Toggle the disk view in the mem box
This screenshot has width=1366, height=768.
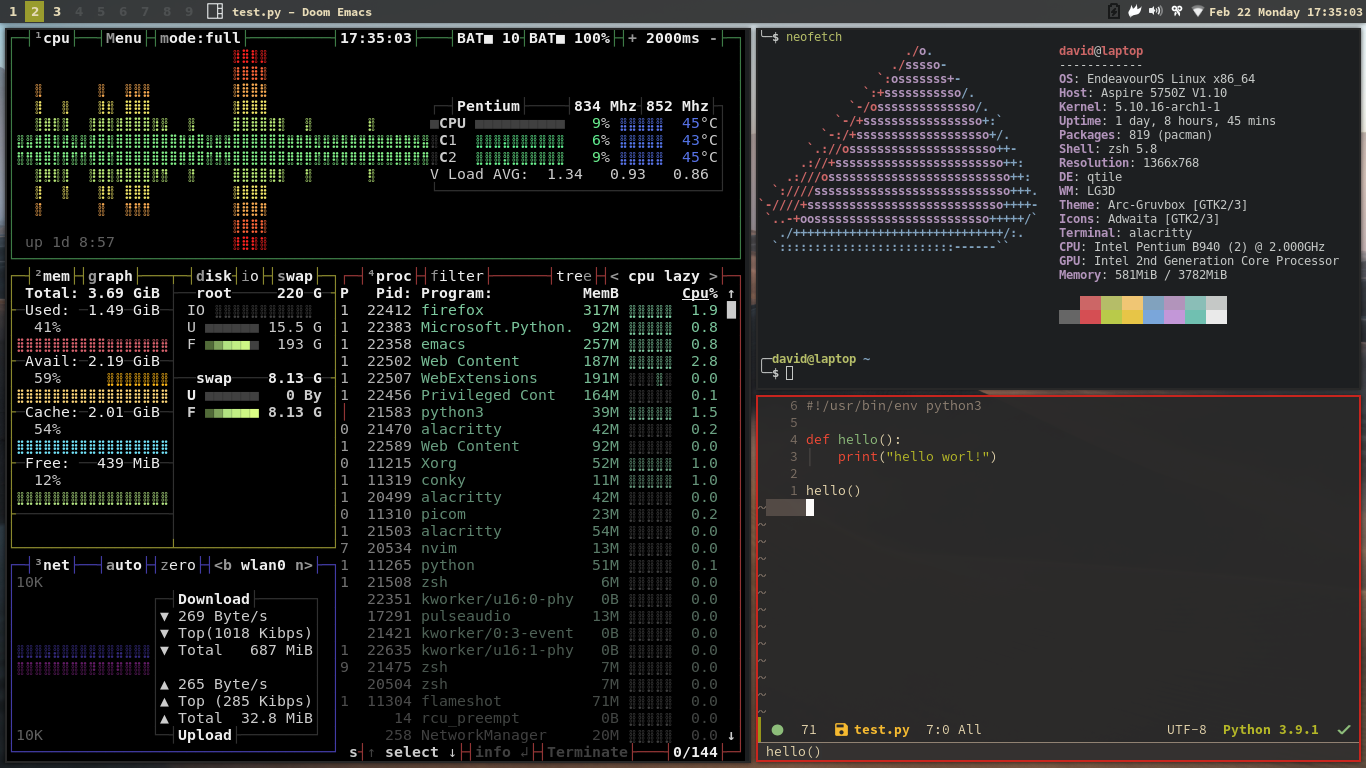(215, 276)
